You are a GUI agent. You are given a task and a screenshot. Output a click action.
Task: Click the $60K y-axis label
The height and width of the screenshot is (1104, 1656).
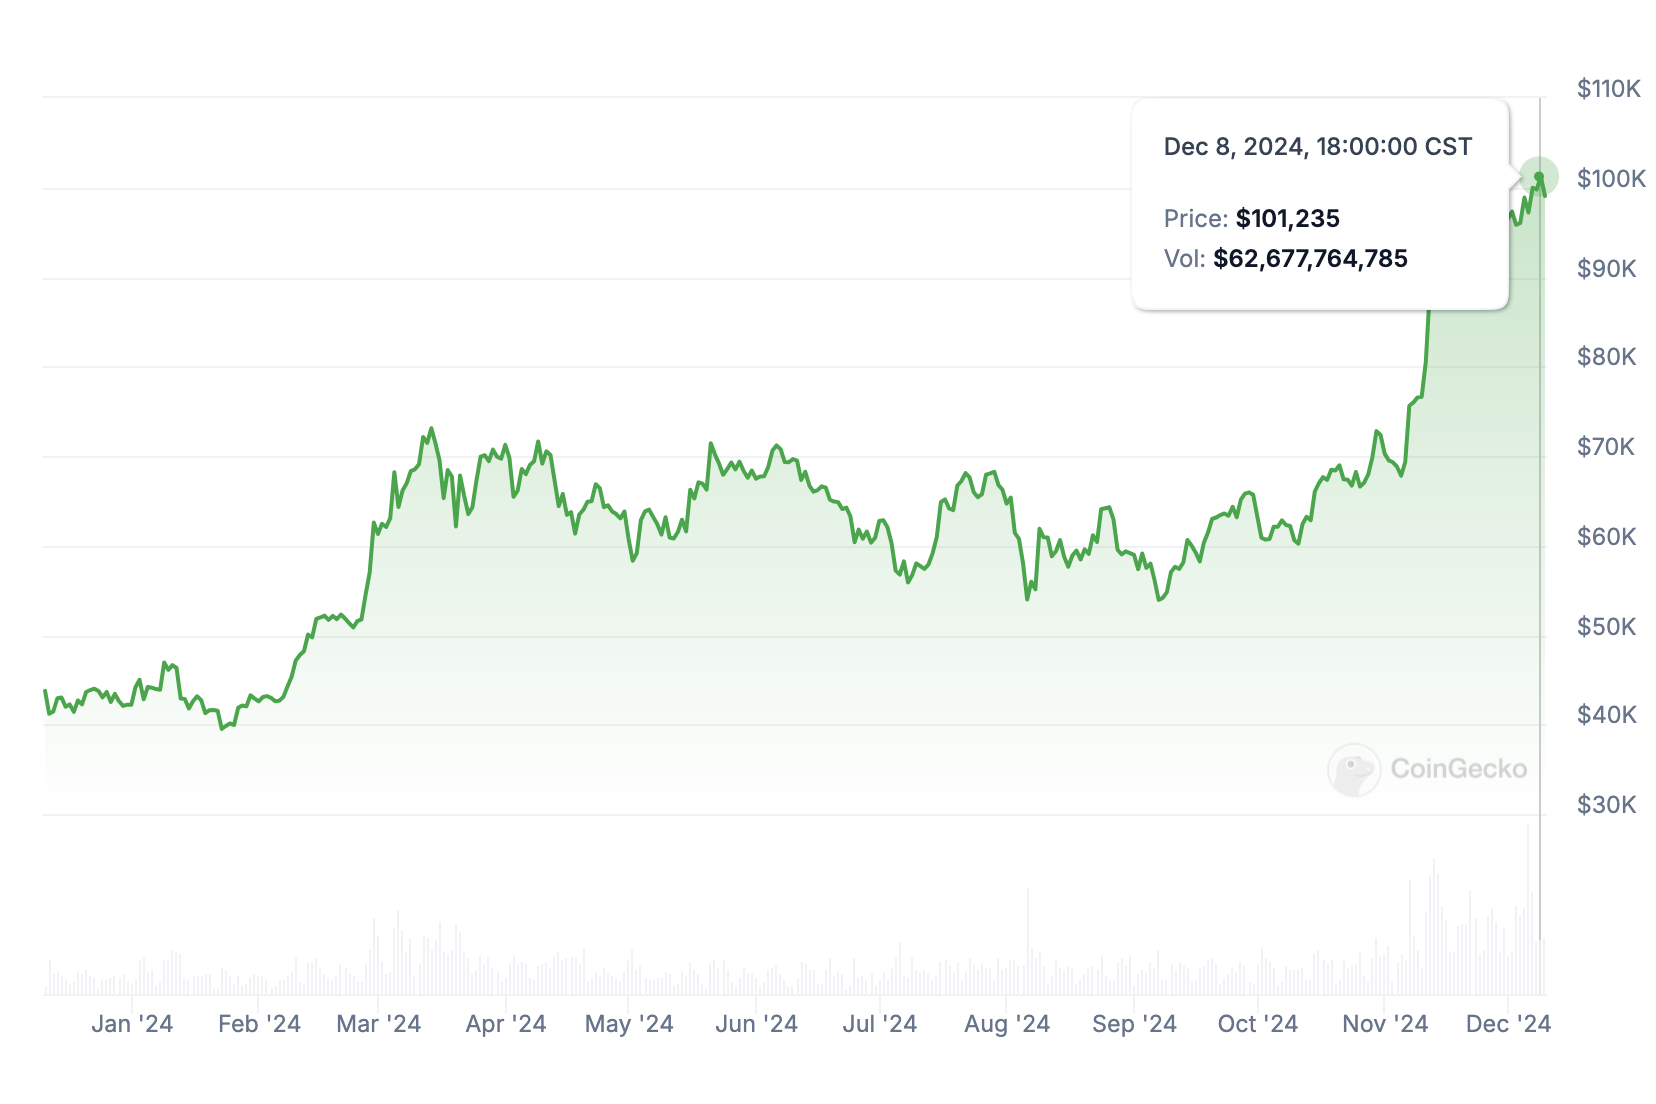[1607, 537]
